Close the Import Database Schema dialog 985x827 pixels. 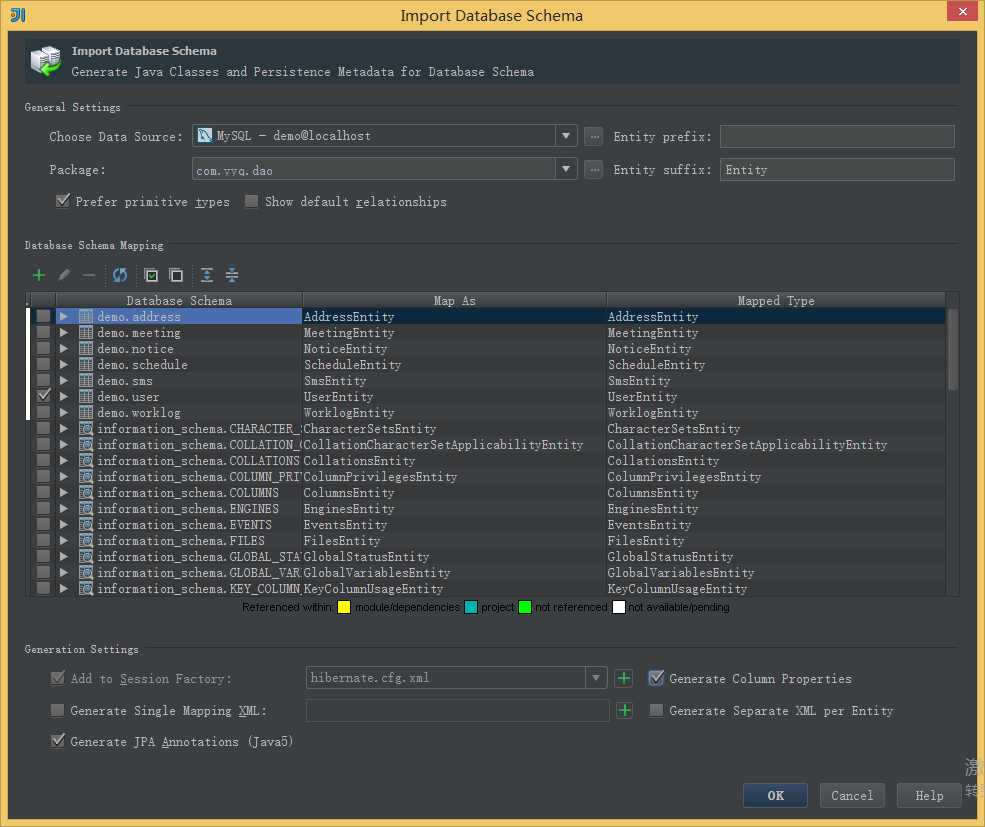pos(962,11)
